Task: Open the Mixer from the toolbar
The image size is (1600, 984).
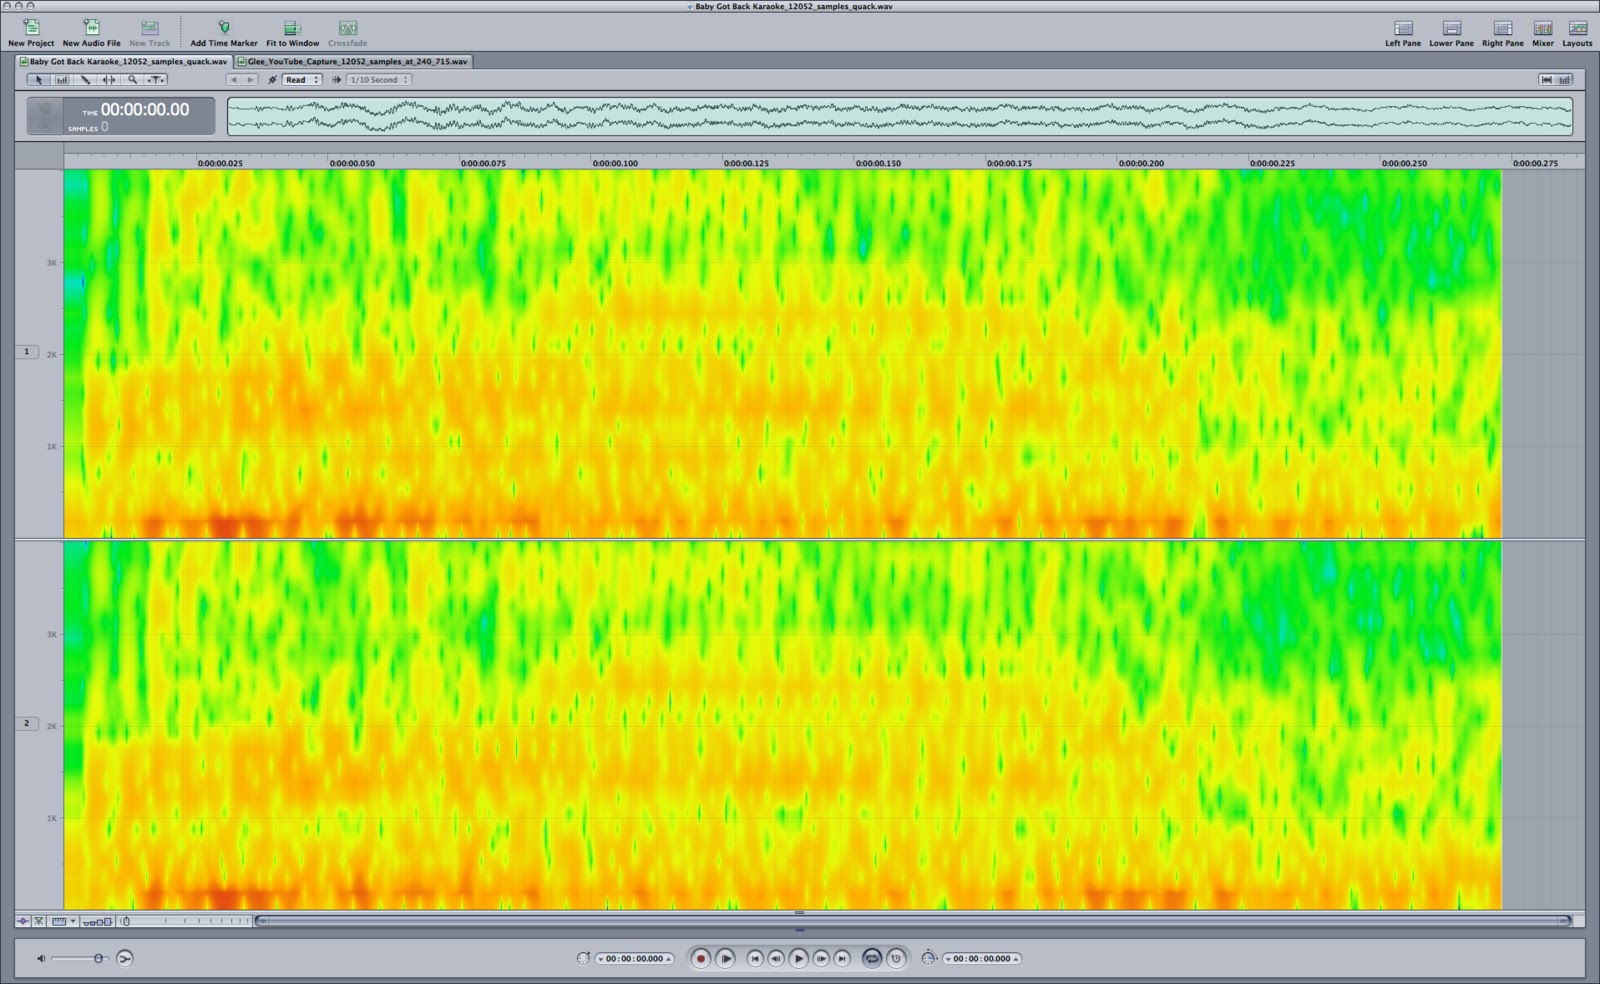Action: click(x=1543, y=29)
